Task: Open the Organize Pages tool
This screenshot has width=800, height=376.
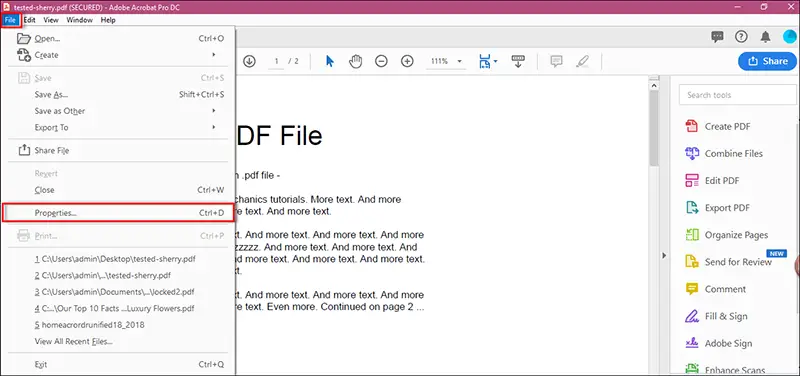Action: (726, 235)
